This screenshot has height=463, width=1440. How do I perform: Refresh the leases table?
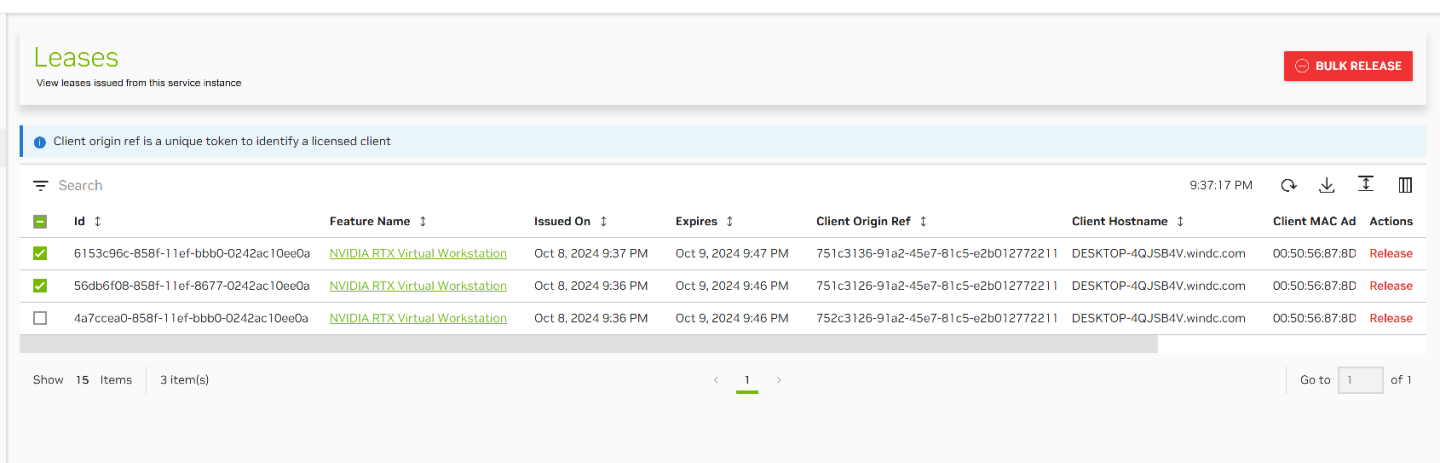[x=1289, y=185]
